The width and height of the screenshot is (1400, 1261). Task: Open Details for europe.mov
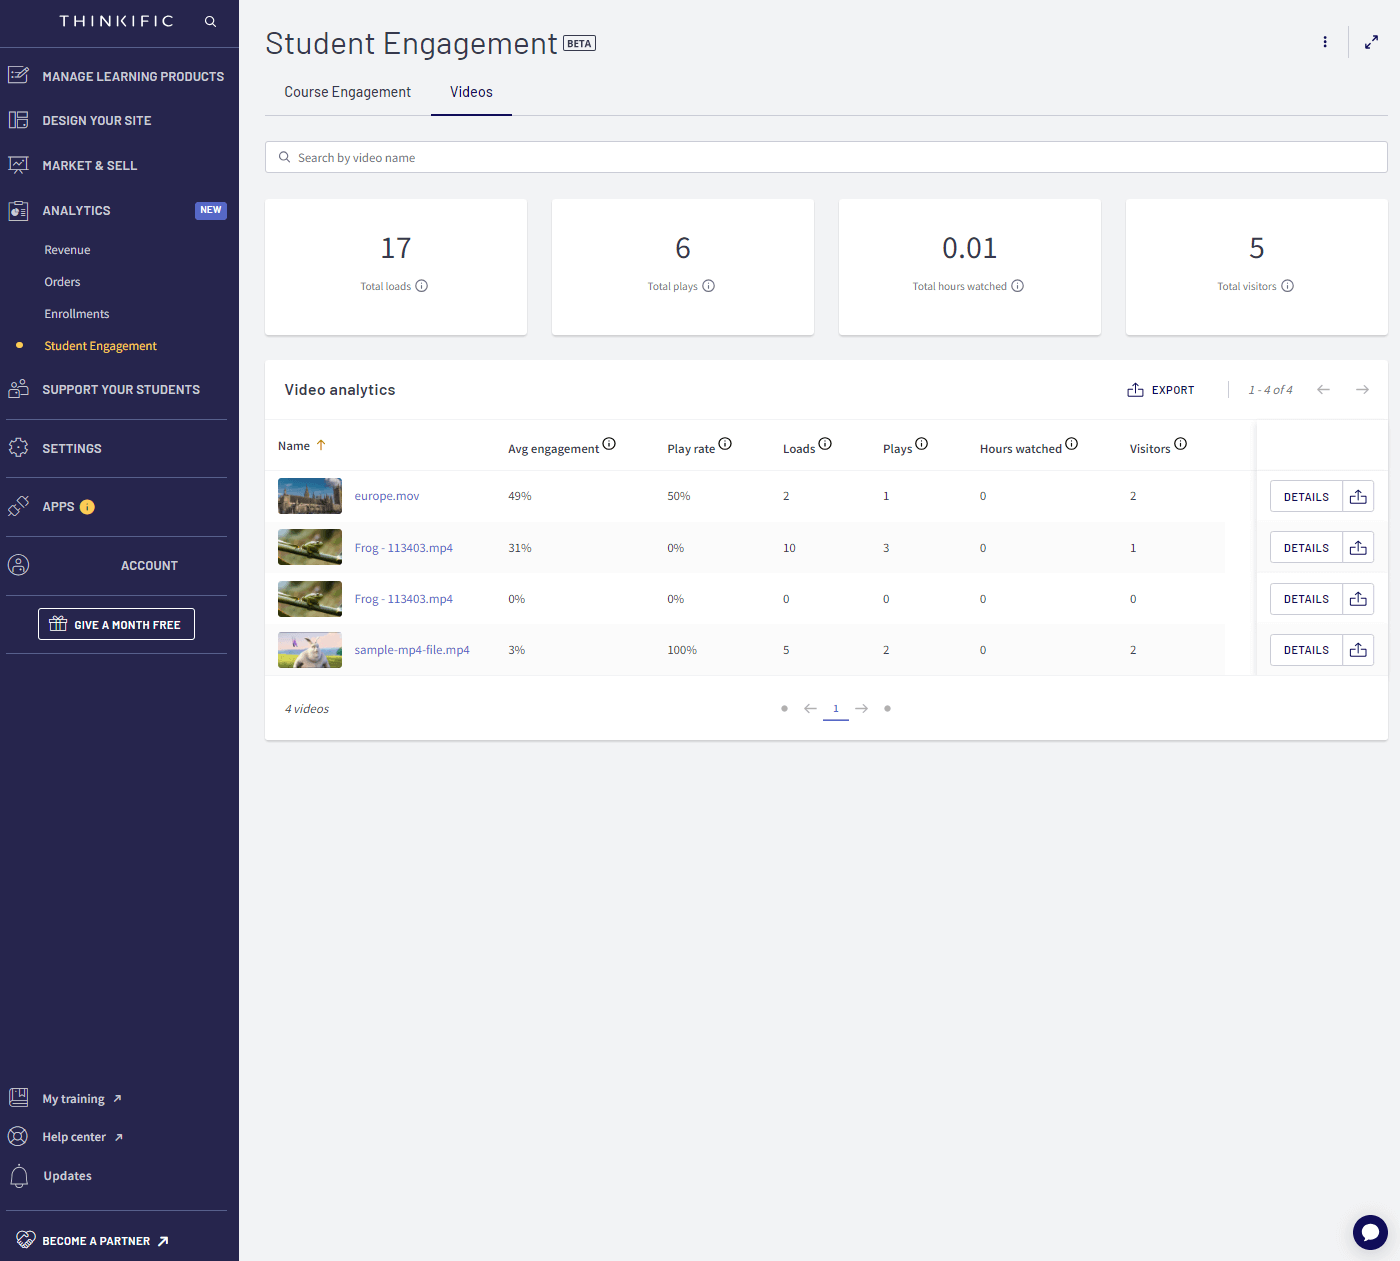click(1306, 496)
